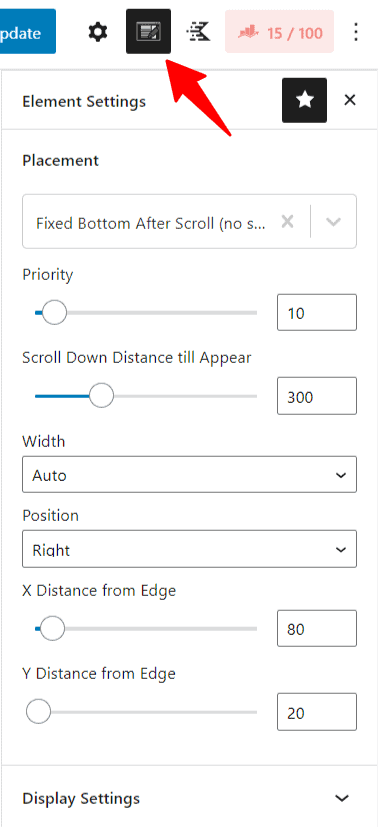Screen dimensions: 378x827
Task: Open the Kadence blocks controls icon
Action: click(198, 33)
